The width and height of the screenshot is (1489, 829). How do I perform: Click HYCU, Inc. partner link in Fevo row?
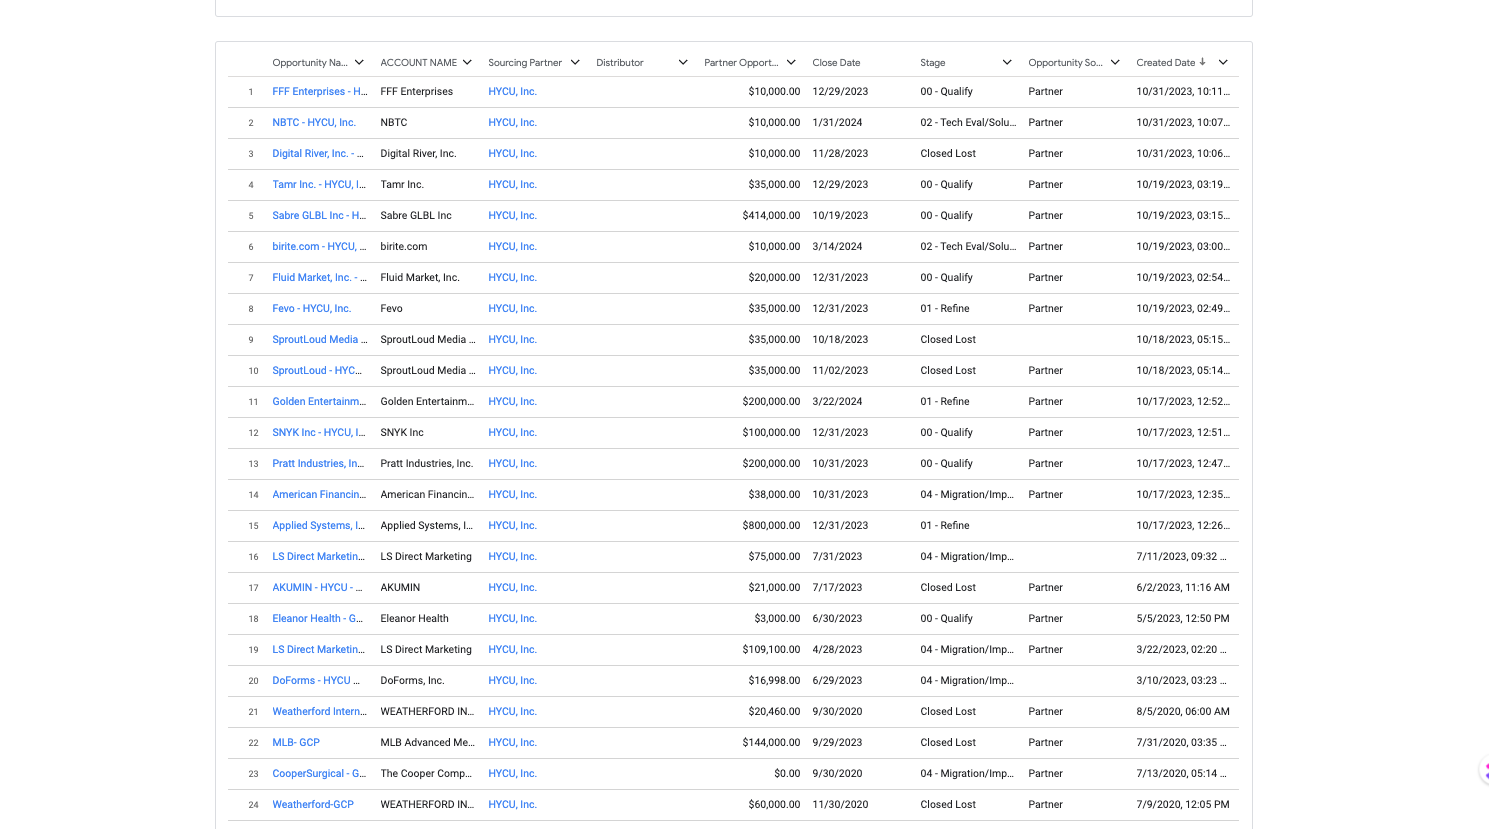[512, 309]
